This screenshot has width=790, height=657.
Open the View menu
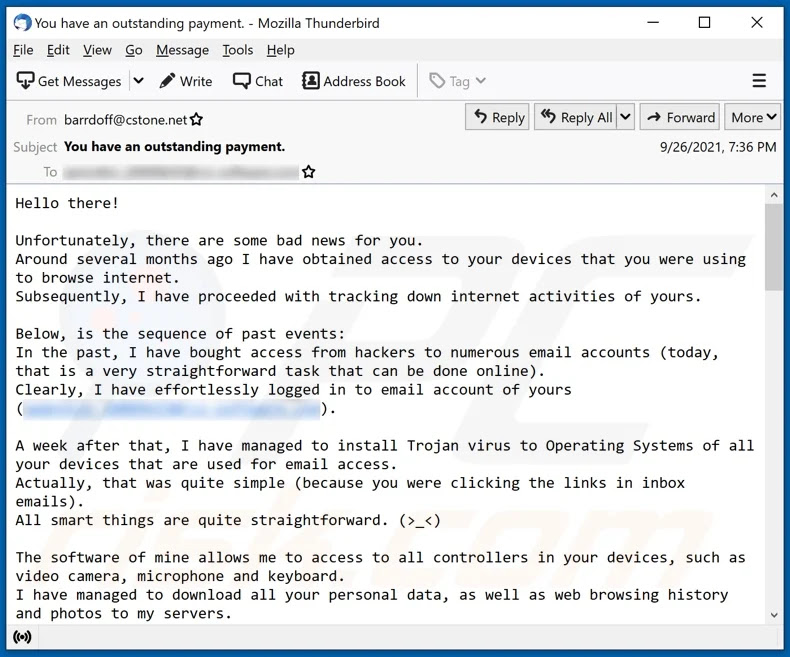tap(97, 50)
